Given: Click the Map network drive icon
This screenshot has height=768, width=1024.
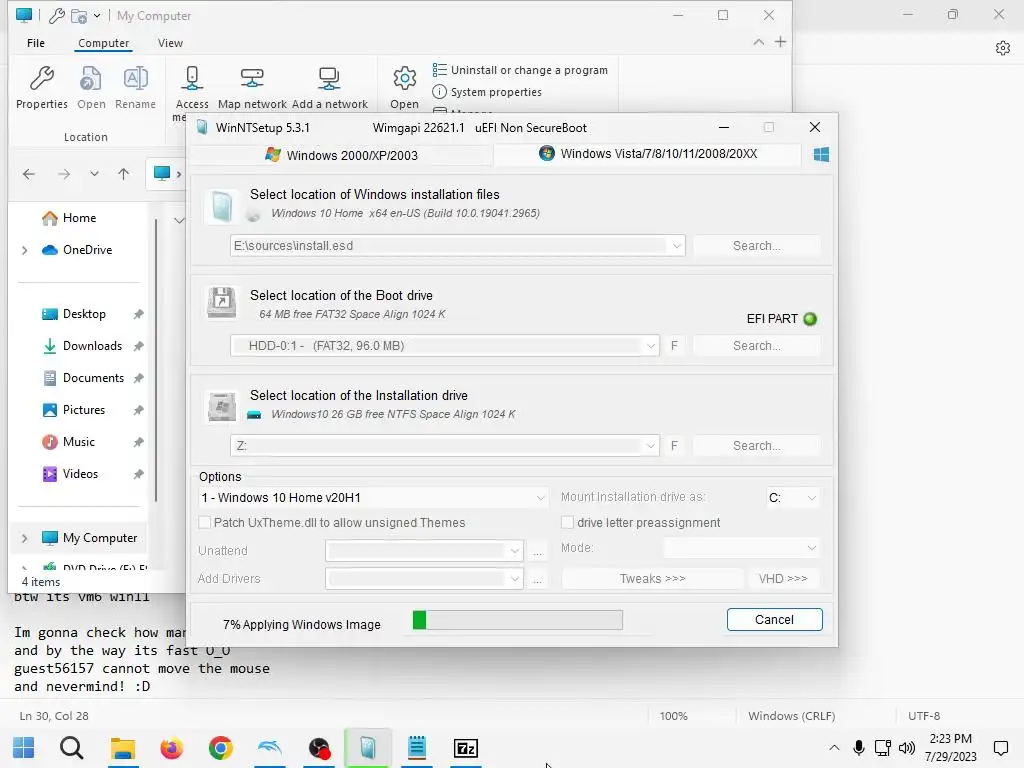Looking at the screenshot, I should [252, 78].
